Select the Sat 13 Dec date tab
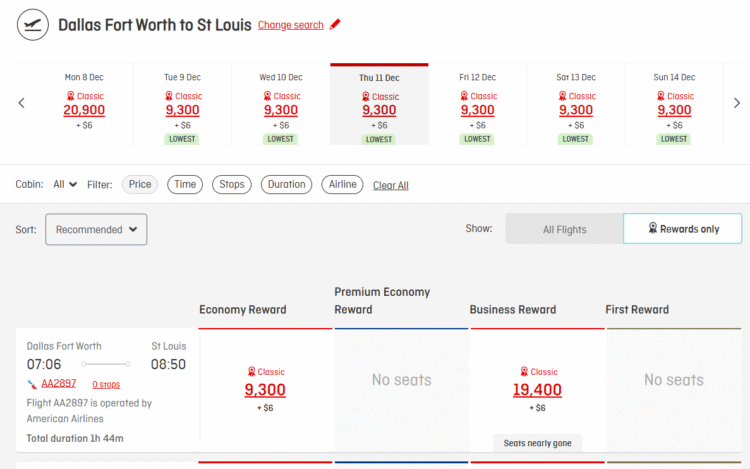Viewport: 750px width, 469px height. [x=576, y=104]
